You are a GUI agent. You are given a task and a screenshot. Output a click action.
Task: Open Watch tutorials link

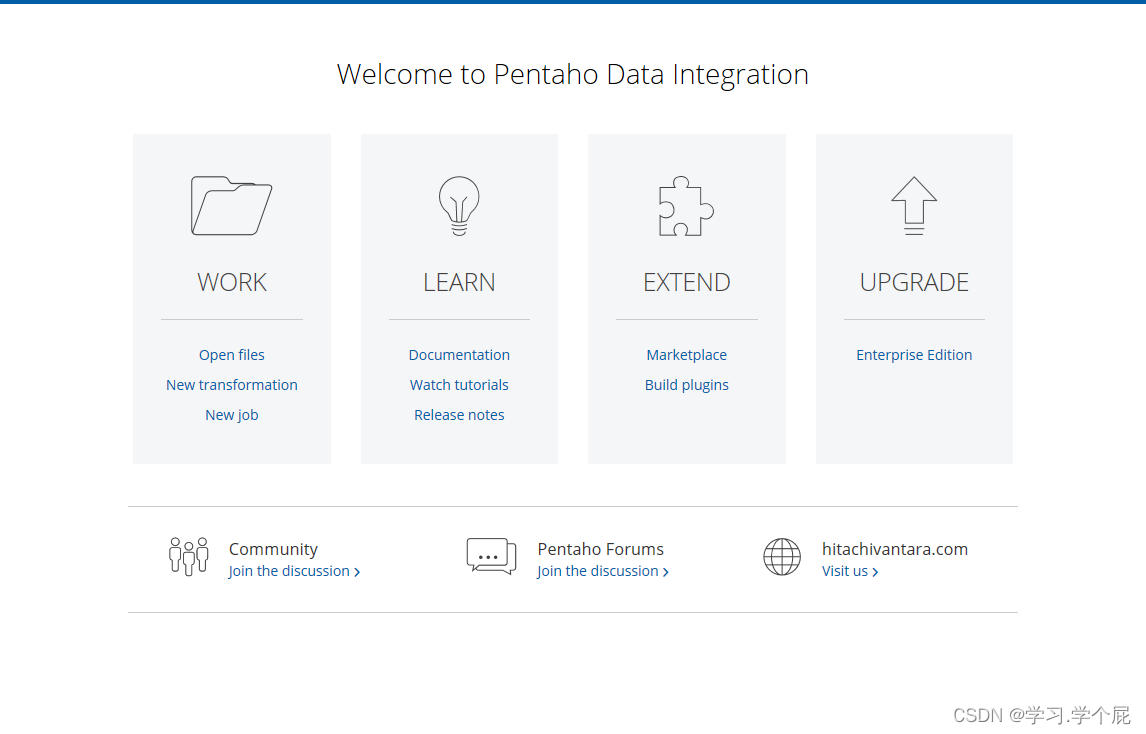459,385
